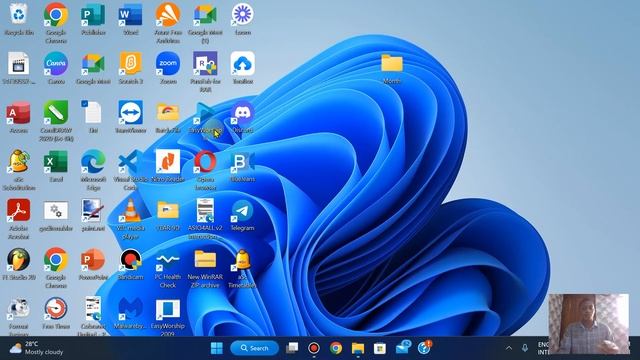The width and height of the screenshot is (640, 360).
Task: Launch the Canva desktop shortcut
Action: coord(56,68)
